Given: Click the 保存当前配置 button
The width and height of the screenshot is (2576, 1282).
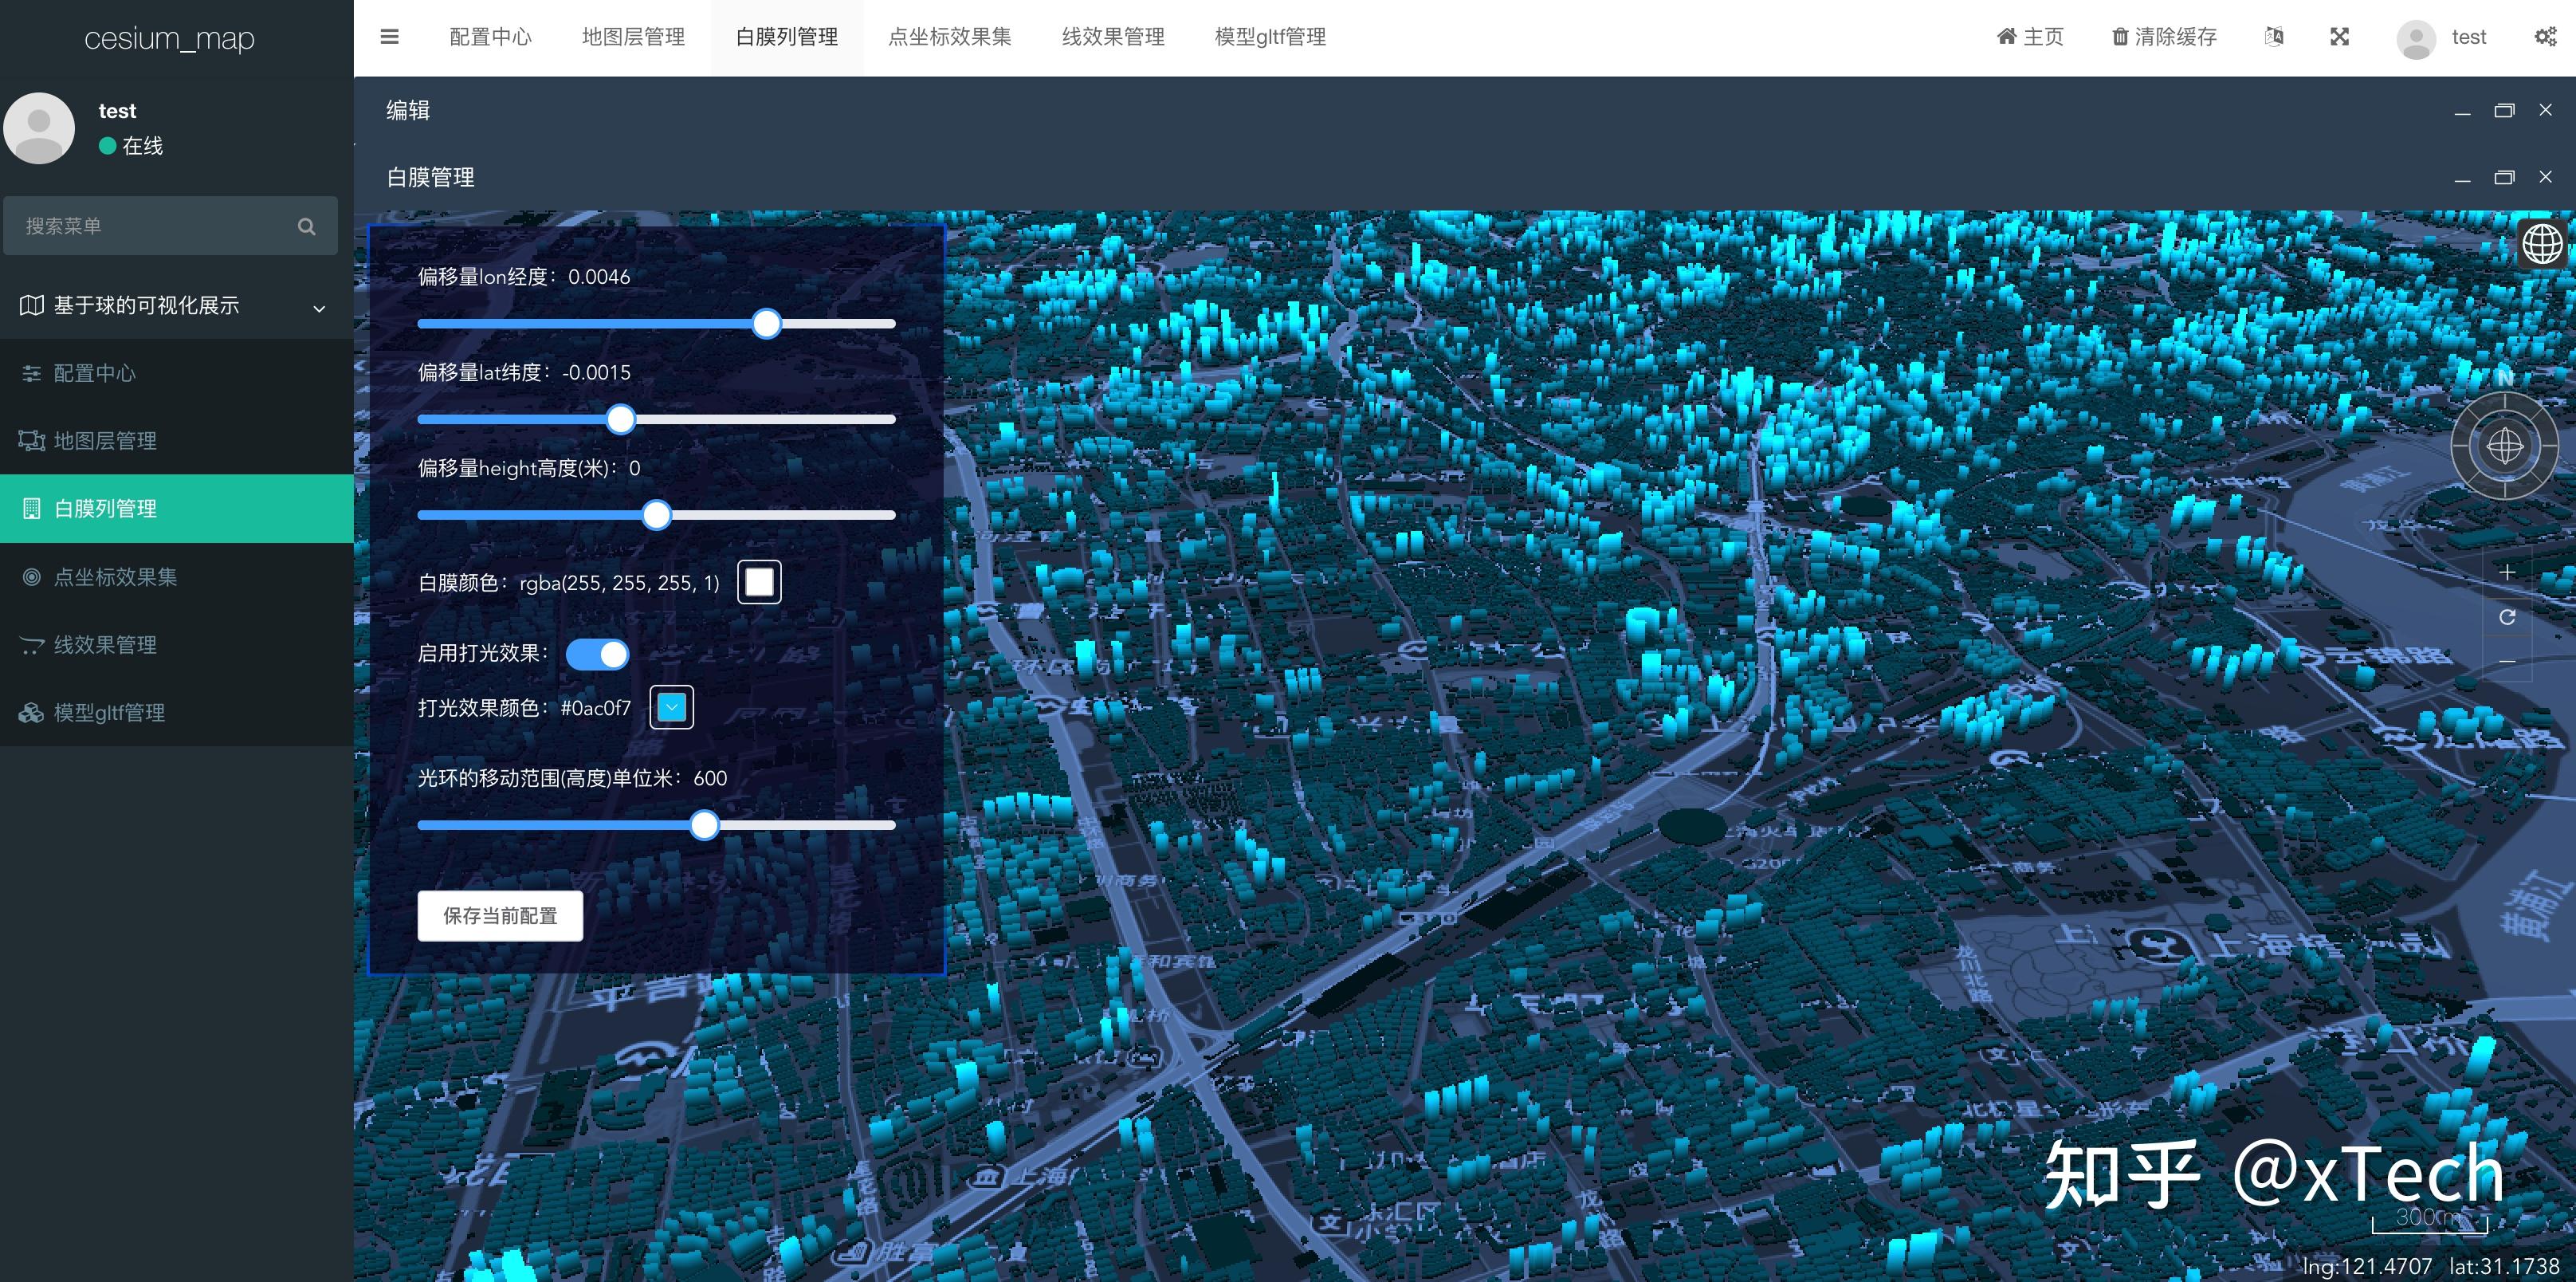Looking at the screenshot, I should click(x=500, y=916).
